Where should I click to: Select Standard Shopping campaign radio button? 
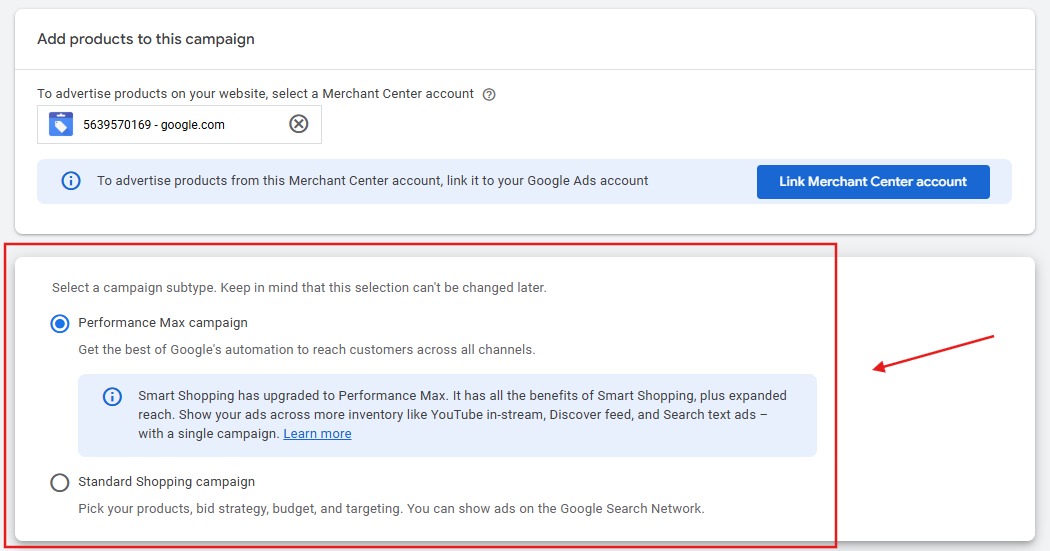pyautogui.click(x=60, y=483)
